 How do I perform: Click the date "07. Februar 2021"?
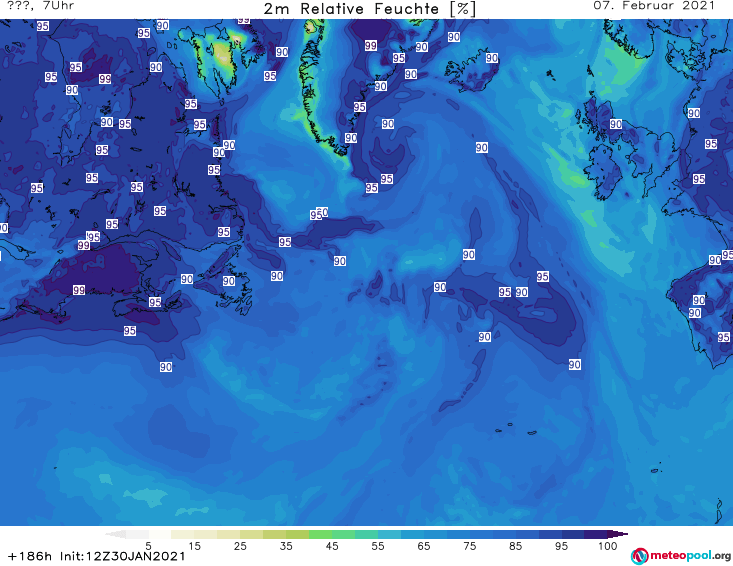(x=654, y=6)
